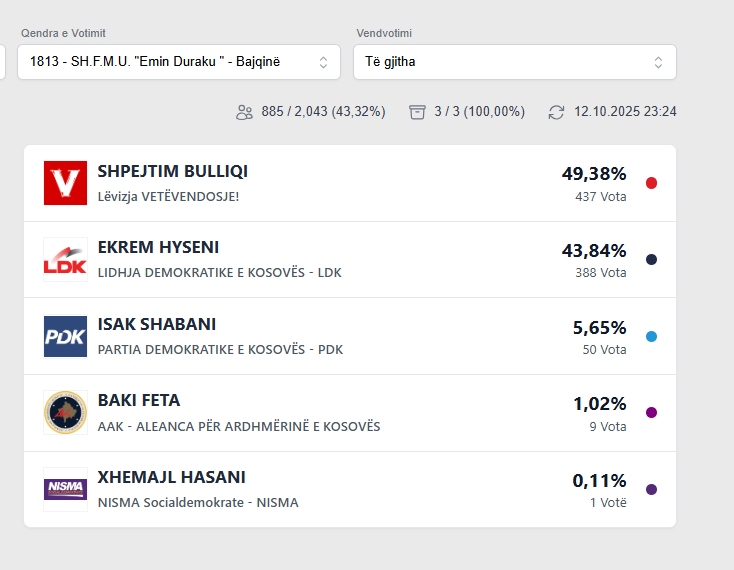The height and width of the screenshot is (570, 734).
Task: Click the Vetëvendosje party logo
Action: [65, 183]
